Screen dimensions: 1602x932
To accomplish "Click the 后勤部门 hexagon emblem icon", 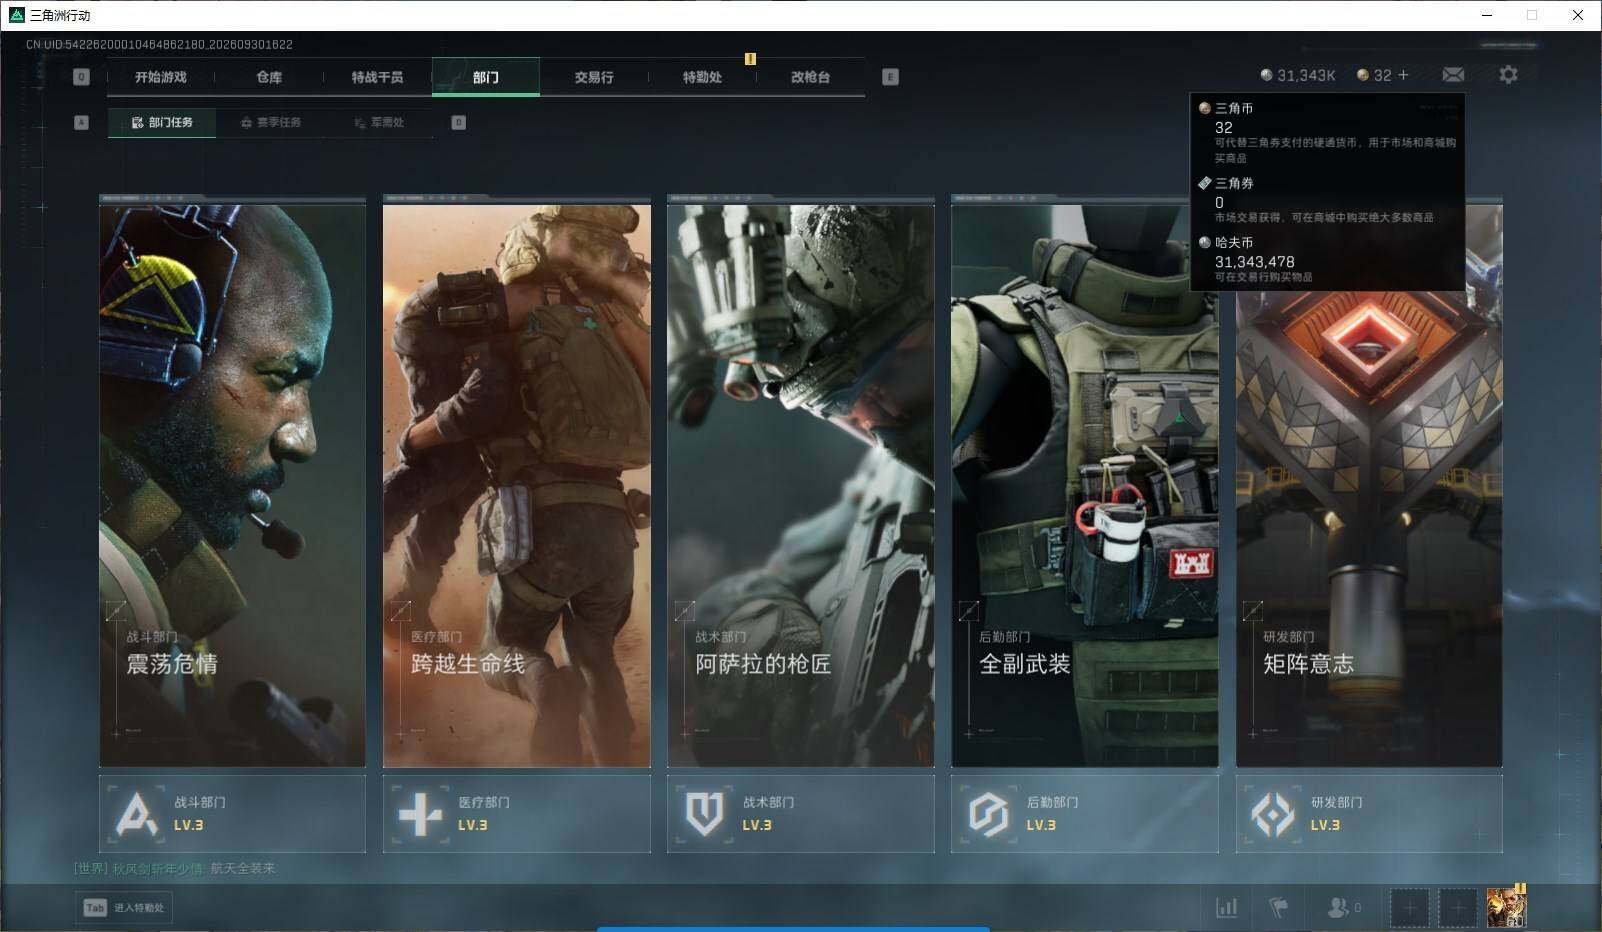I will click(x=988, y=814).
